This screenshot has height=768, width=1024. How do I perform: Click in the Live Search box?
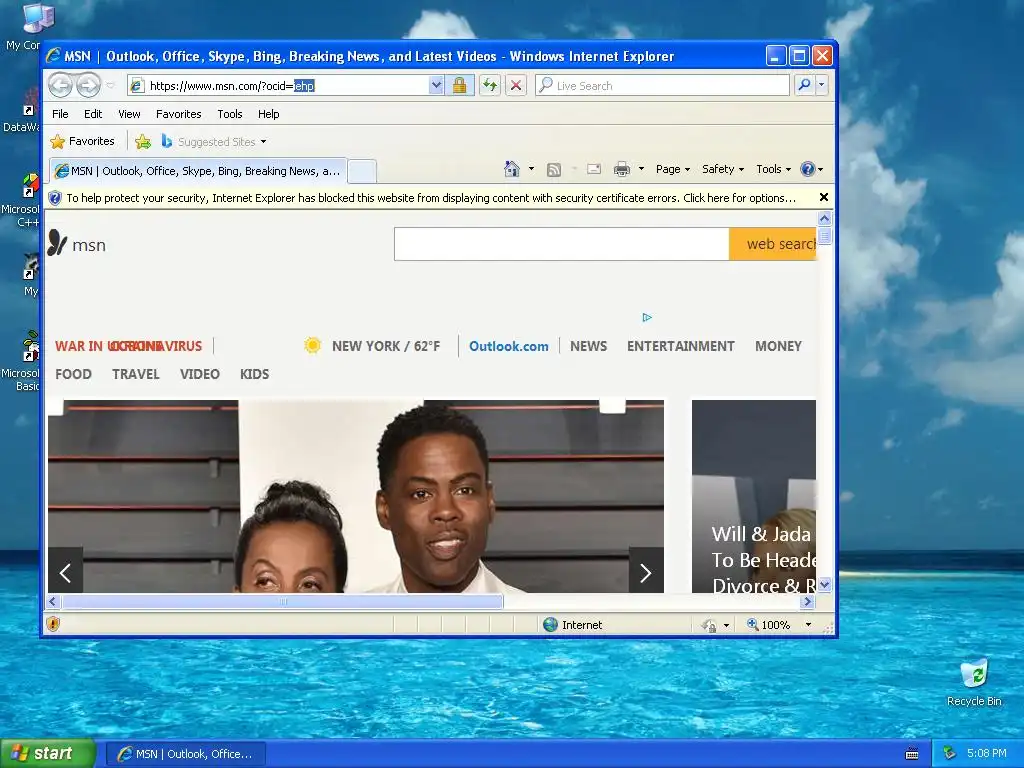[x=662, y=86]
